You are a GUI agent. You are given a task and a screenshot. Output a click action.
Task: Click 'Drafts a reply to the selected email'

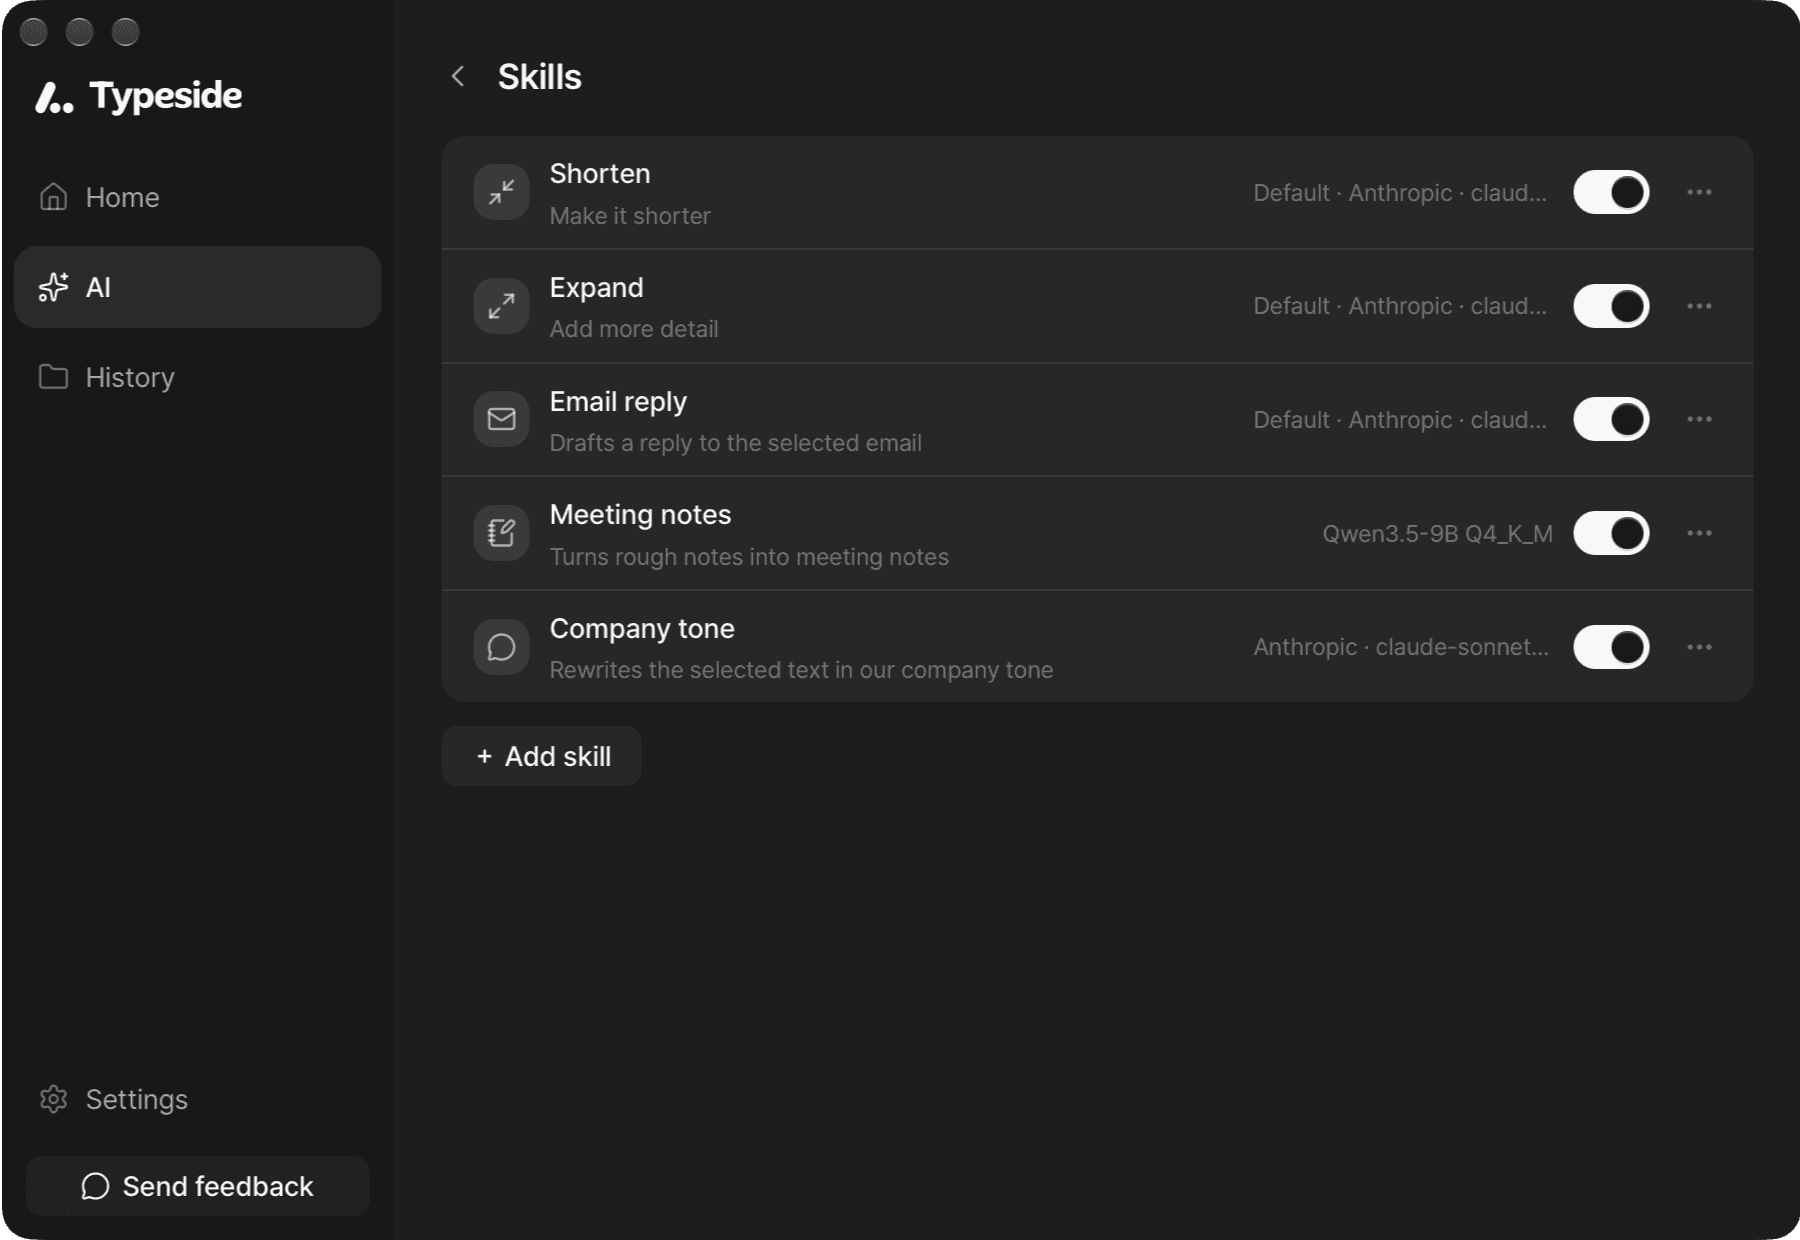click(x=736, y=443)
